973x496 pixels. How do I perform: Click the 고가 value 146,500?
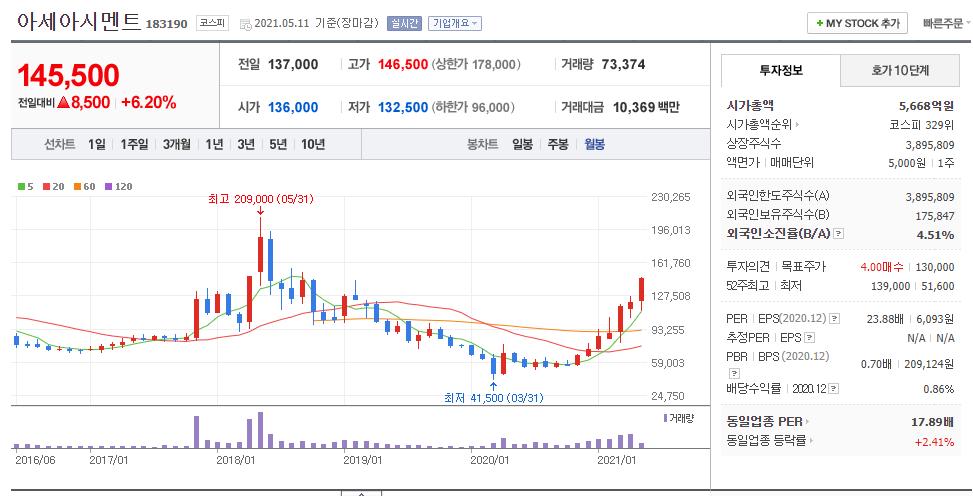pos(403,64)
